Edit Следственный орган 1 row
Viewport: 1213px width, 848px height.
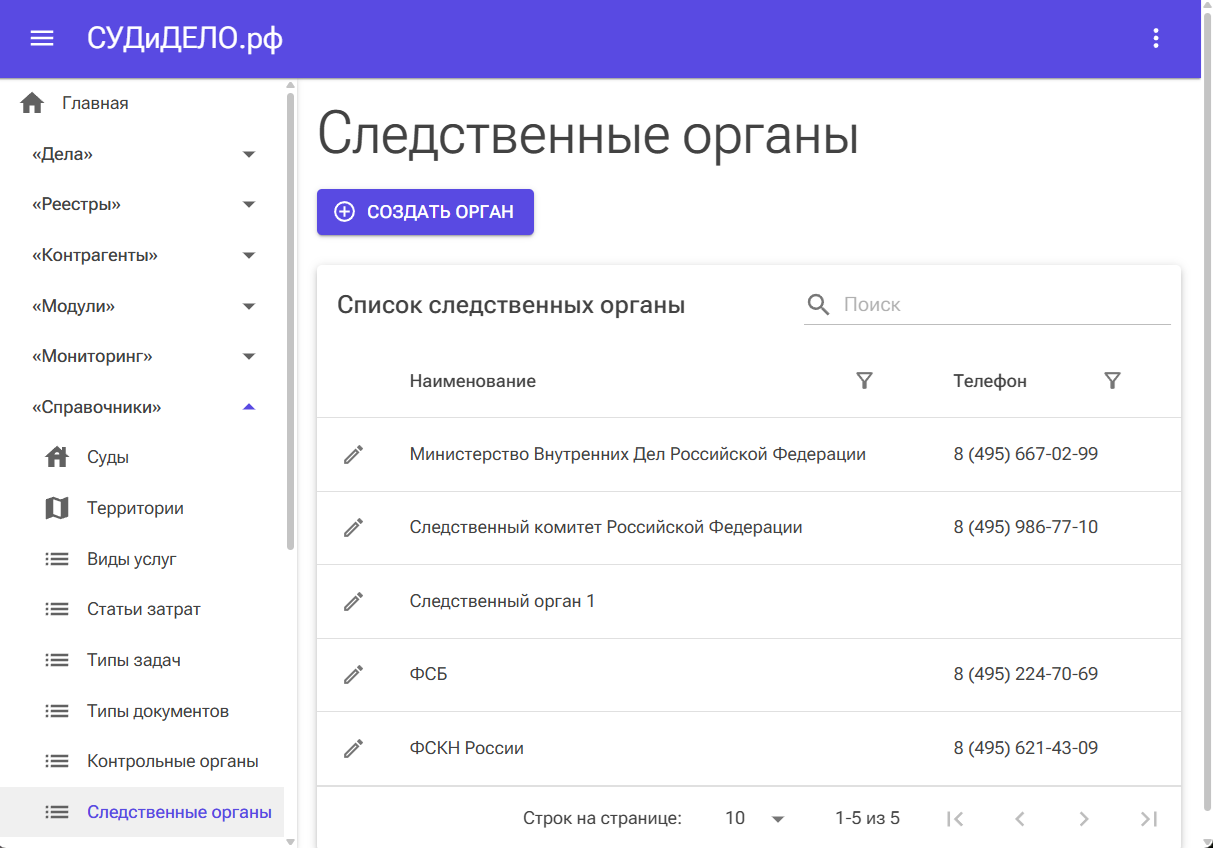[353, 602]
